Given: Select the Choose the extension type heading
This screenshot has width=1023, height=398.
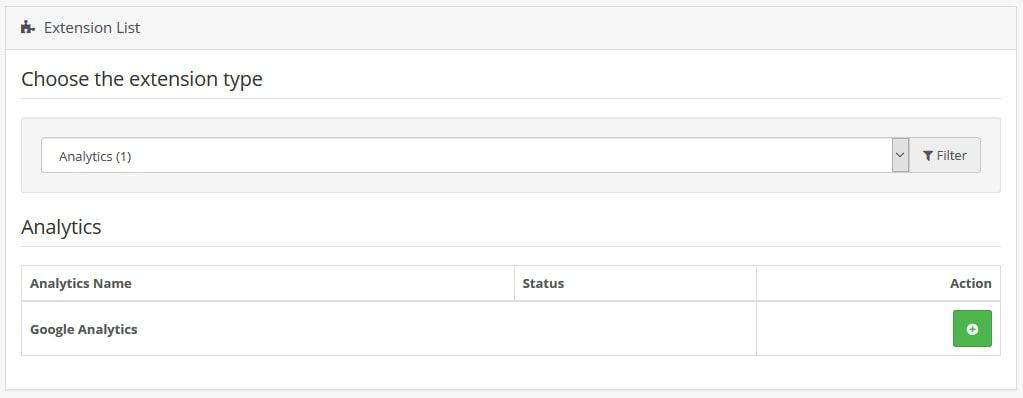Looking at the screenshot, I should pos(142,79).
